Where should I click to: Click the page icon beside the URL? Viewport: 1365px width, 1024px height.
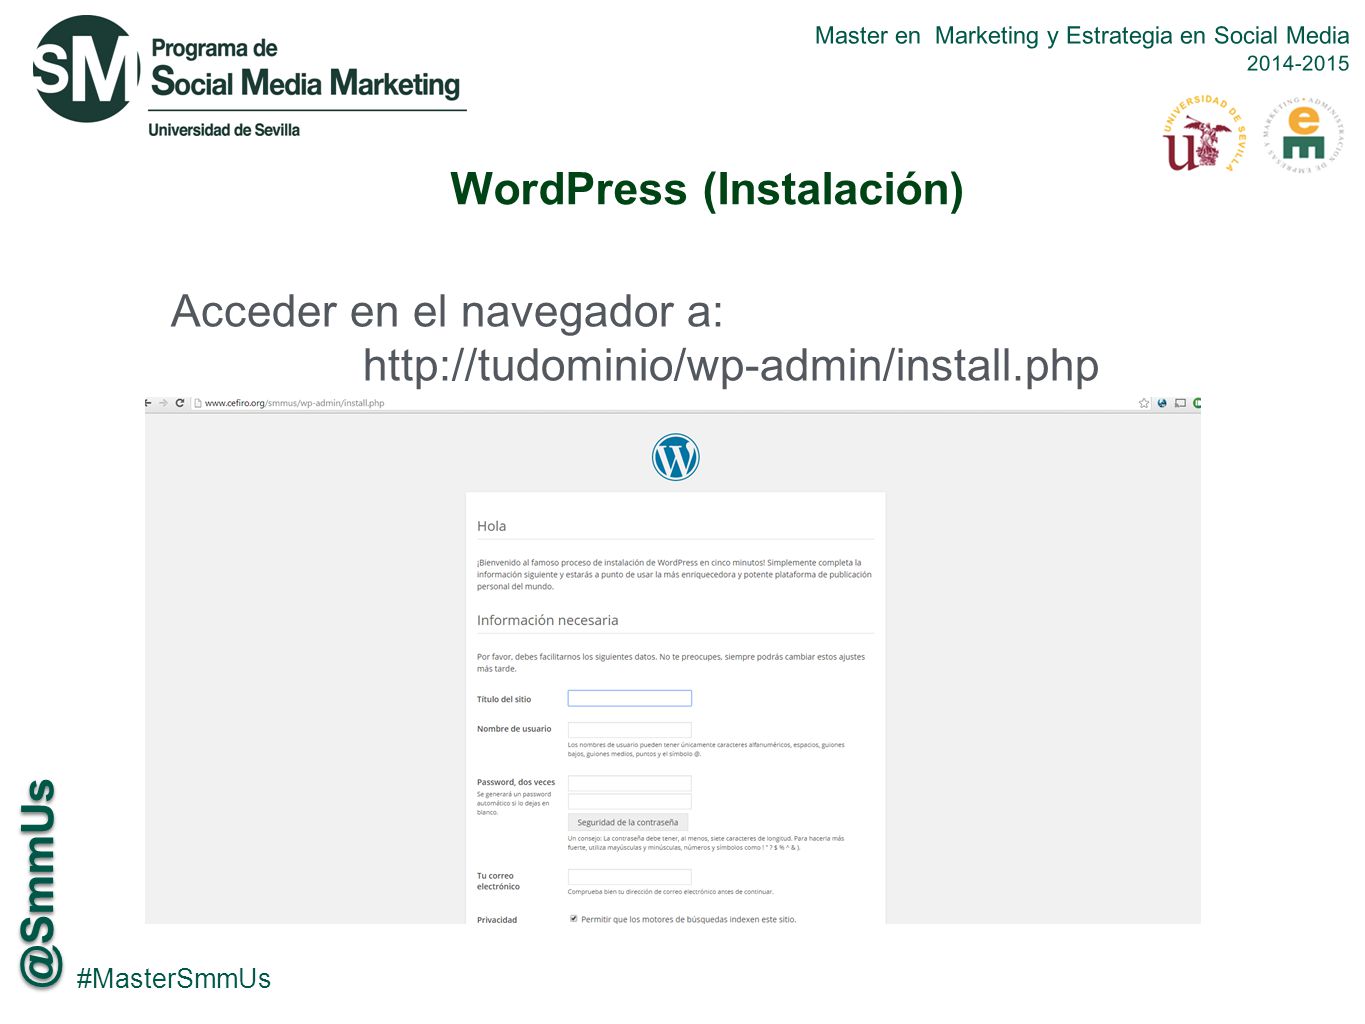point(198,403)
